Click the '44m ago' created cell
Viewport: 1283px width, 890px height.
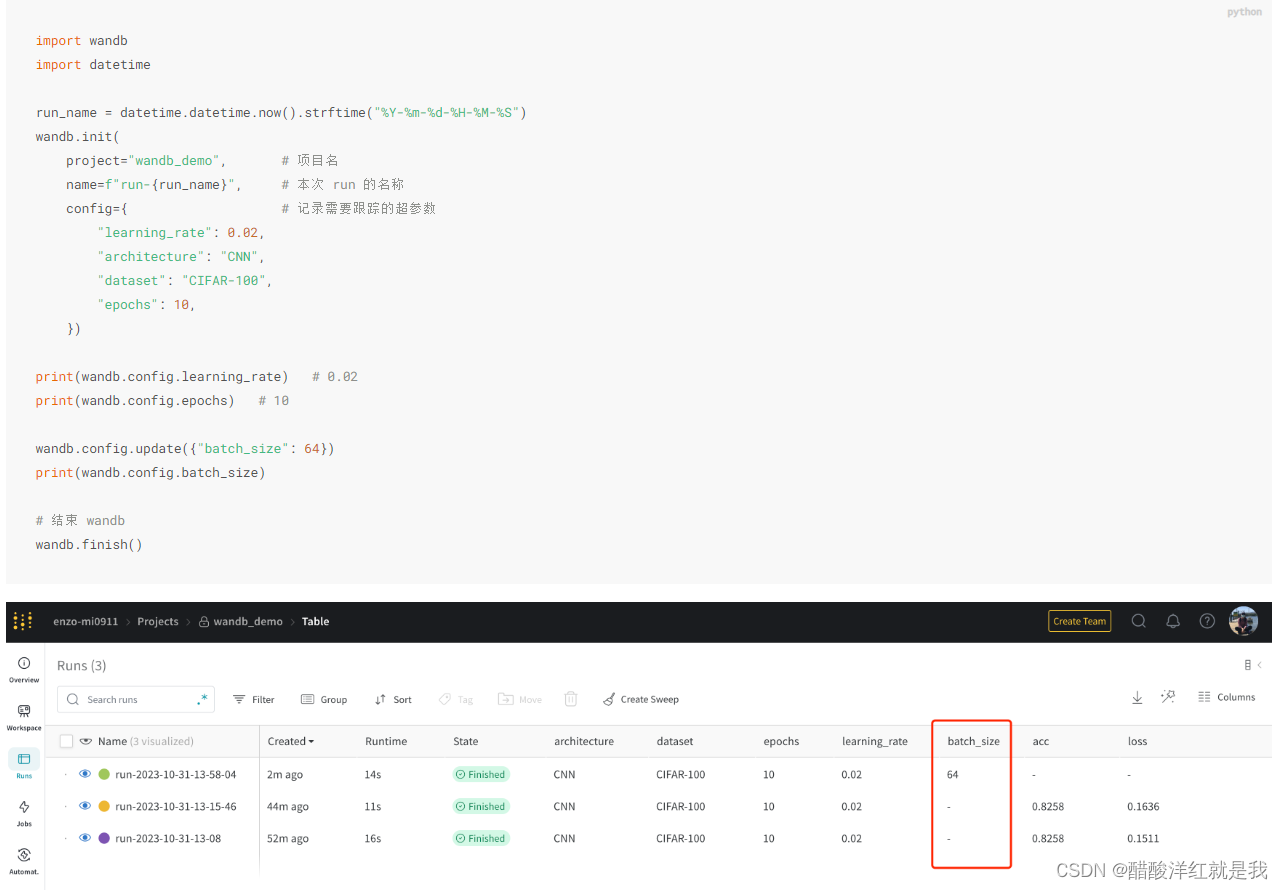click(x=288, y=806)
